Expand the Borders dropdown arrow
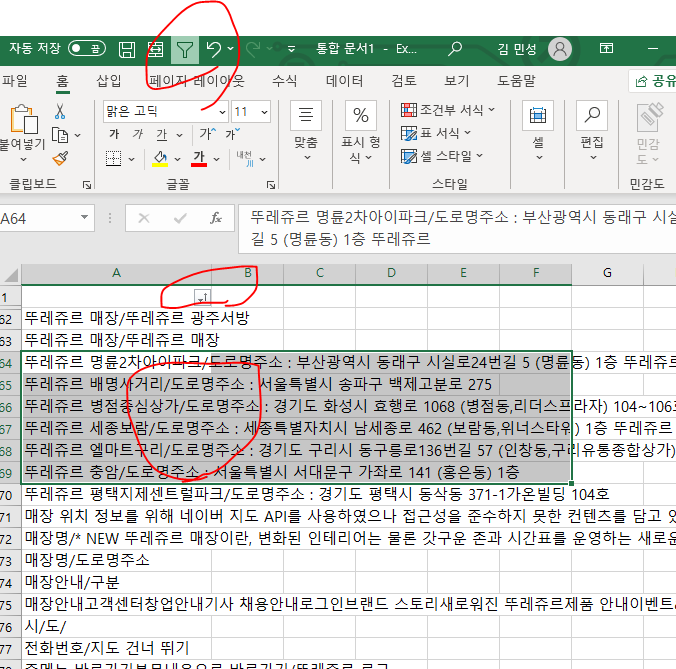Image resolution: width=676 pixels, height=669 pixels. [131, 159]
